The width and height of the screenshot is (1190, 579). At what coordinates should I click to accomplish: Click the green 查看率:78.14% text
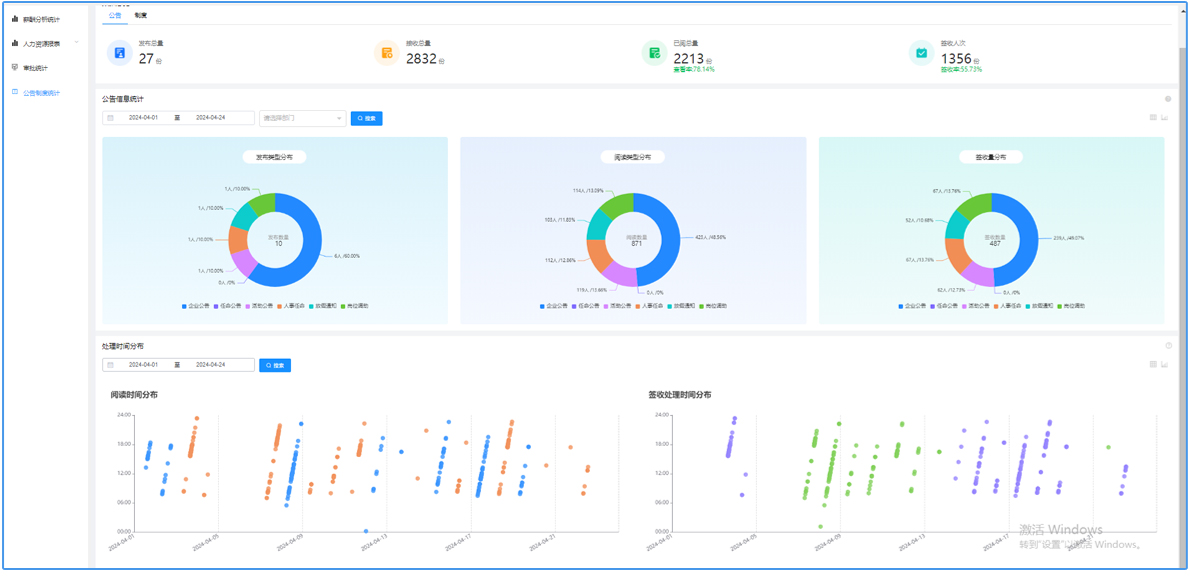[694, 70]
